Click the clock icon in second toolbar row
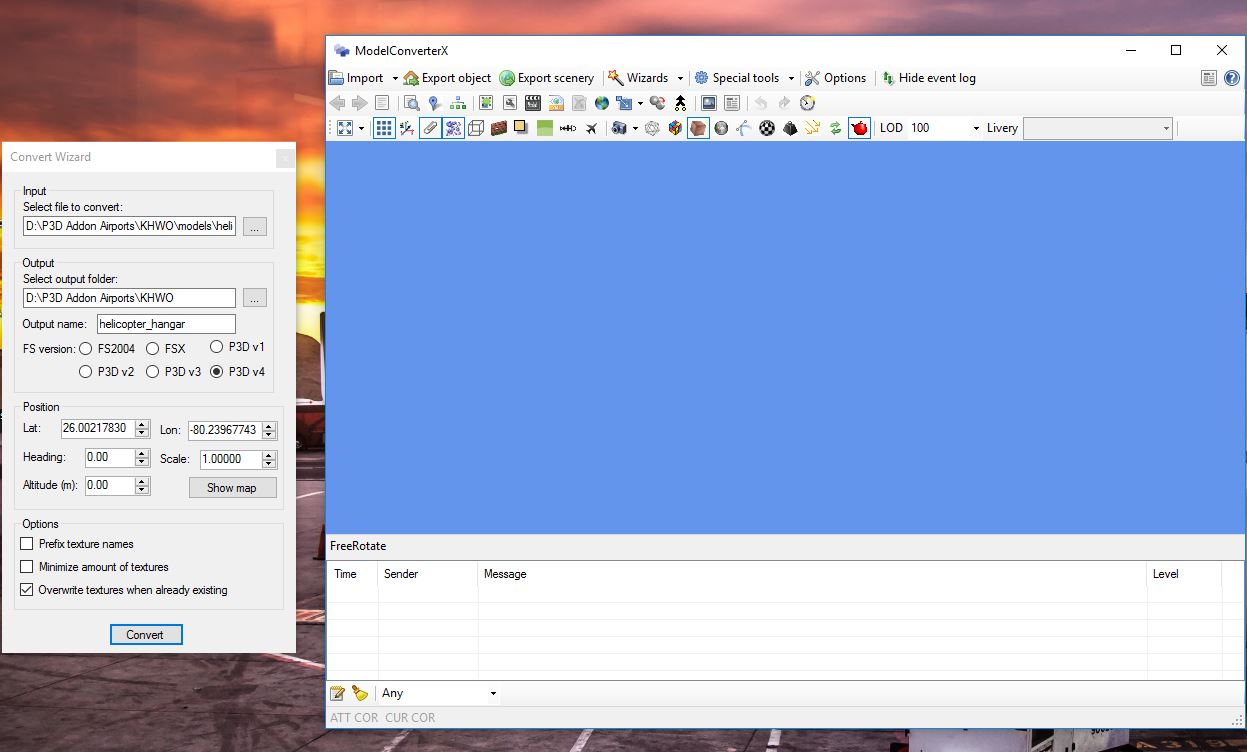This screenshot has width=1247, height=752. [x=808, y=103]
